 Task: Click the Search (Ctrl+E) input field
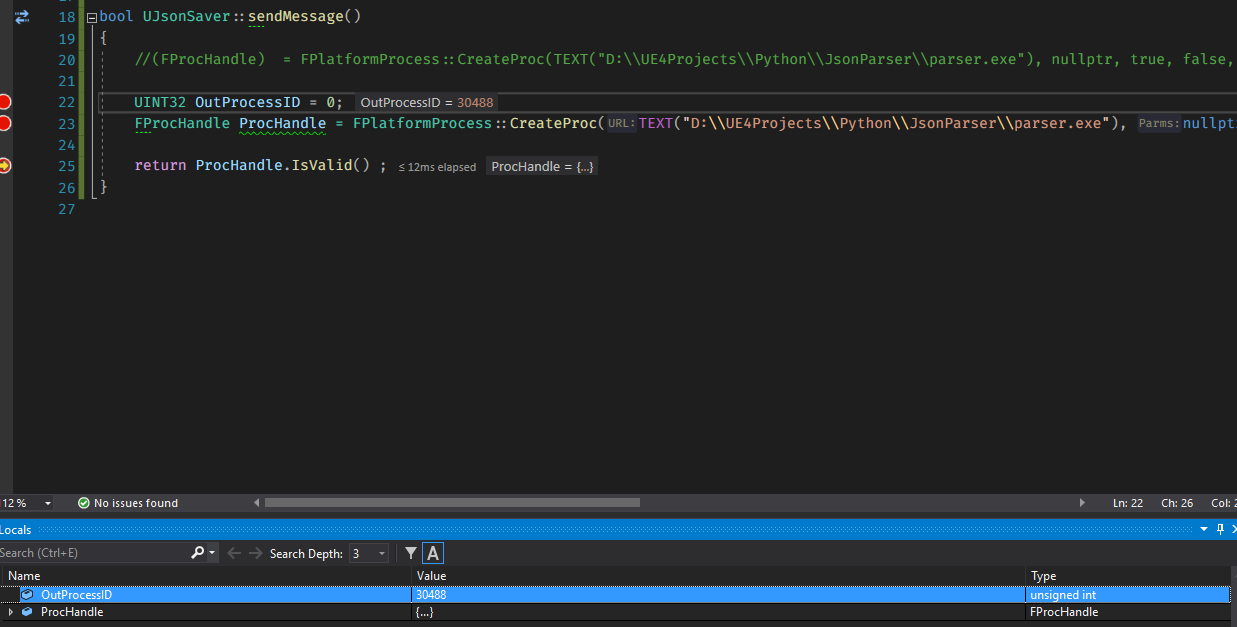coord(93,553)
